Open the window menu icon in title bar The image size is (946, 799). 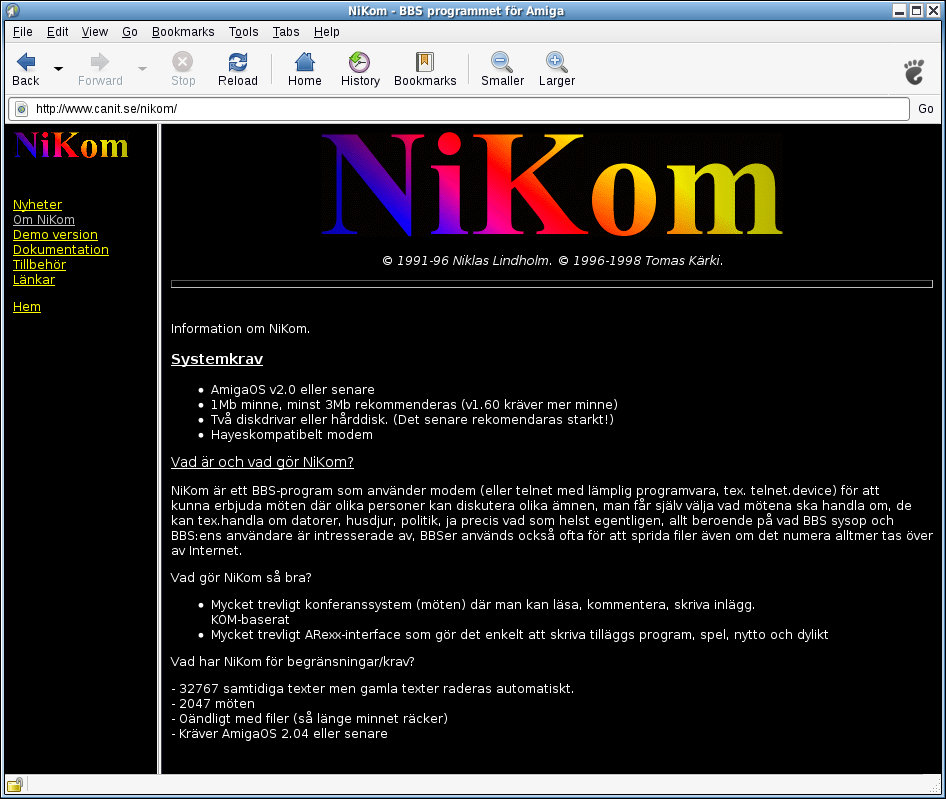[x=12, y=10]
